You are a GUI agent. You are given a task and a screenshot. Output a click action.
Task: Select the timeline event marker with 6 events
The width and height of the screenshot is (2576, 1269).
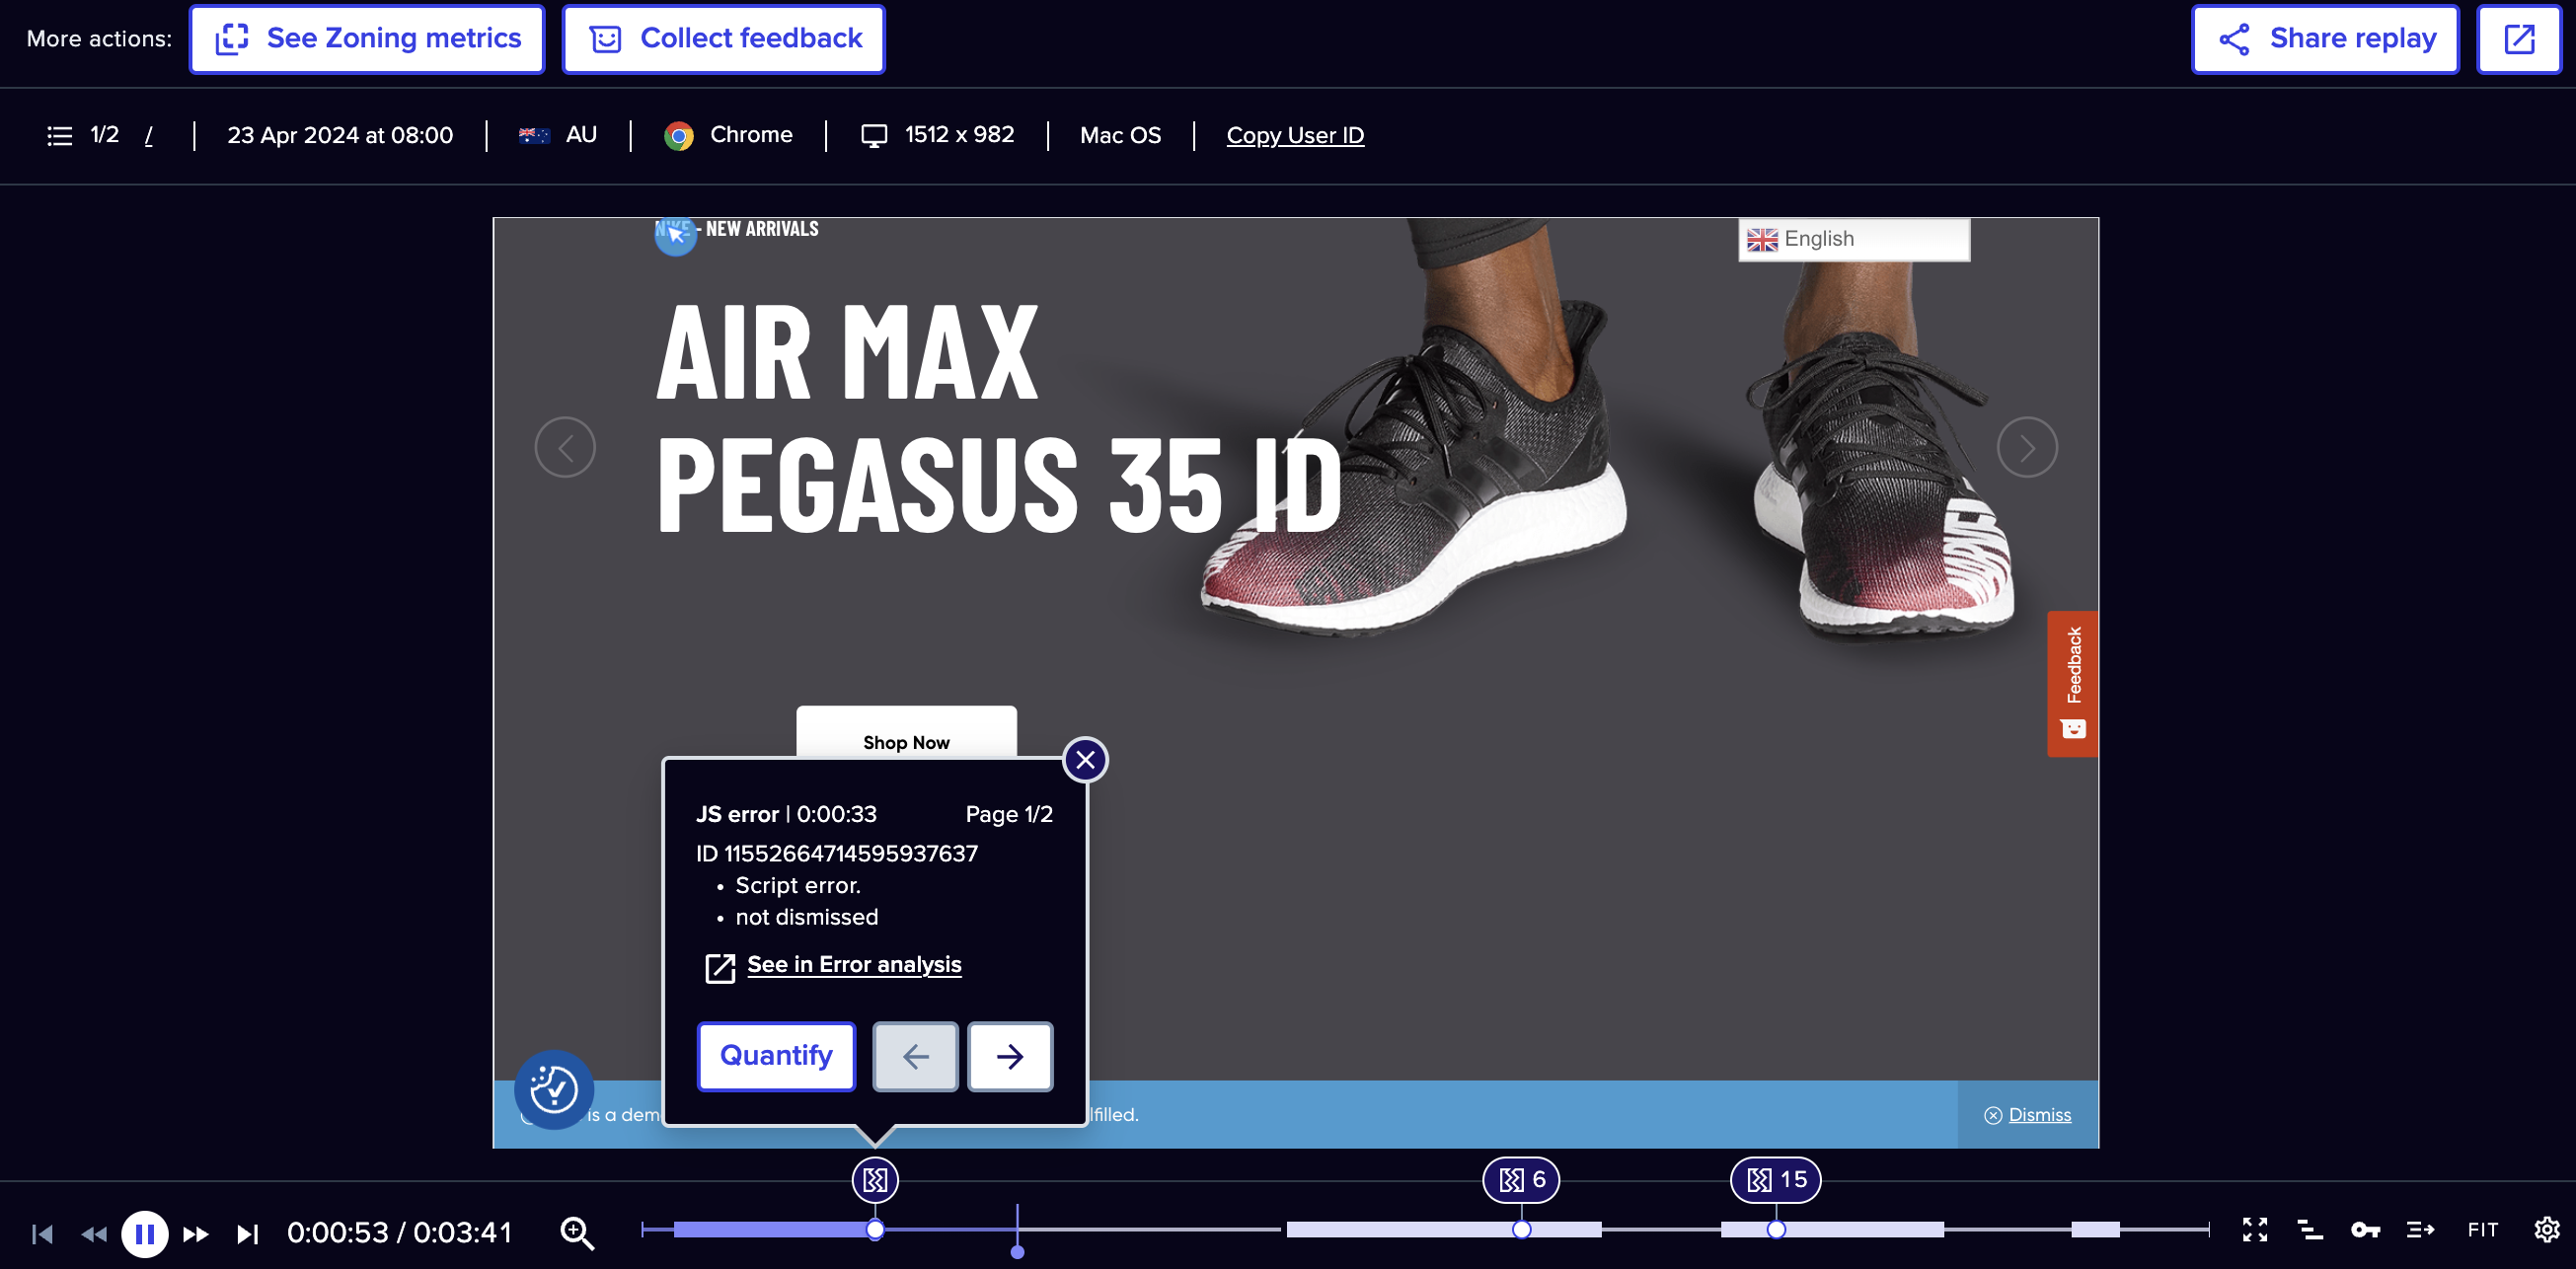(1521, 1180)
